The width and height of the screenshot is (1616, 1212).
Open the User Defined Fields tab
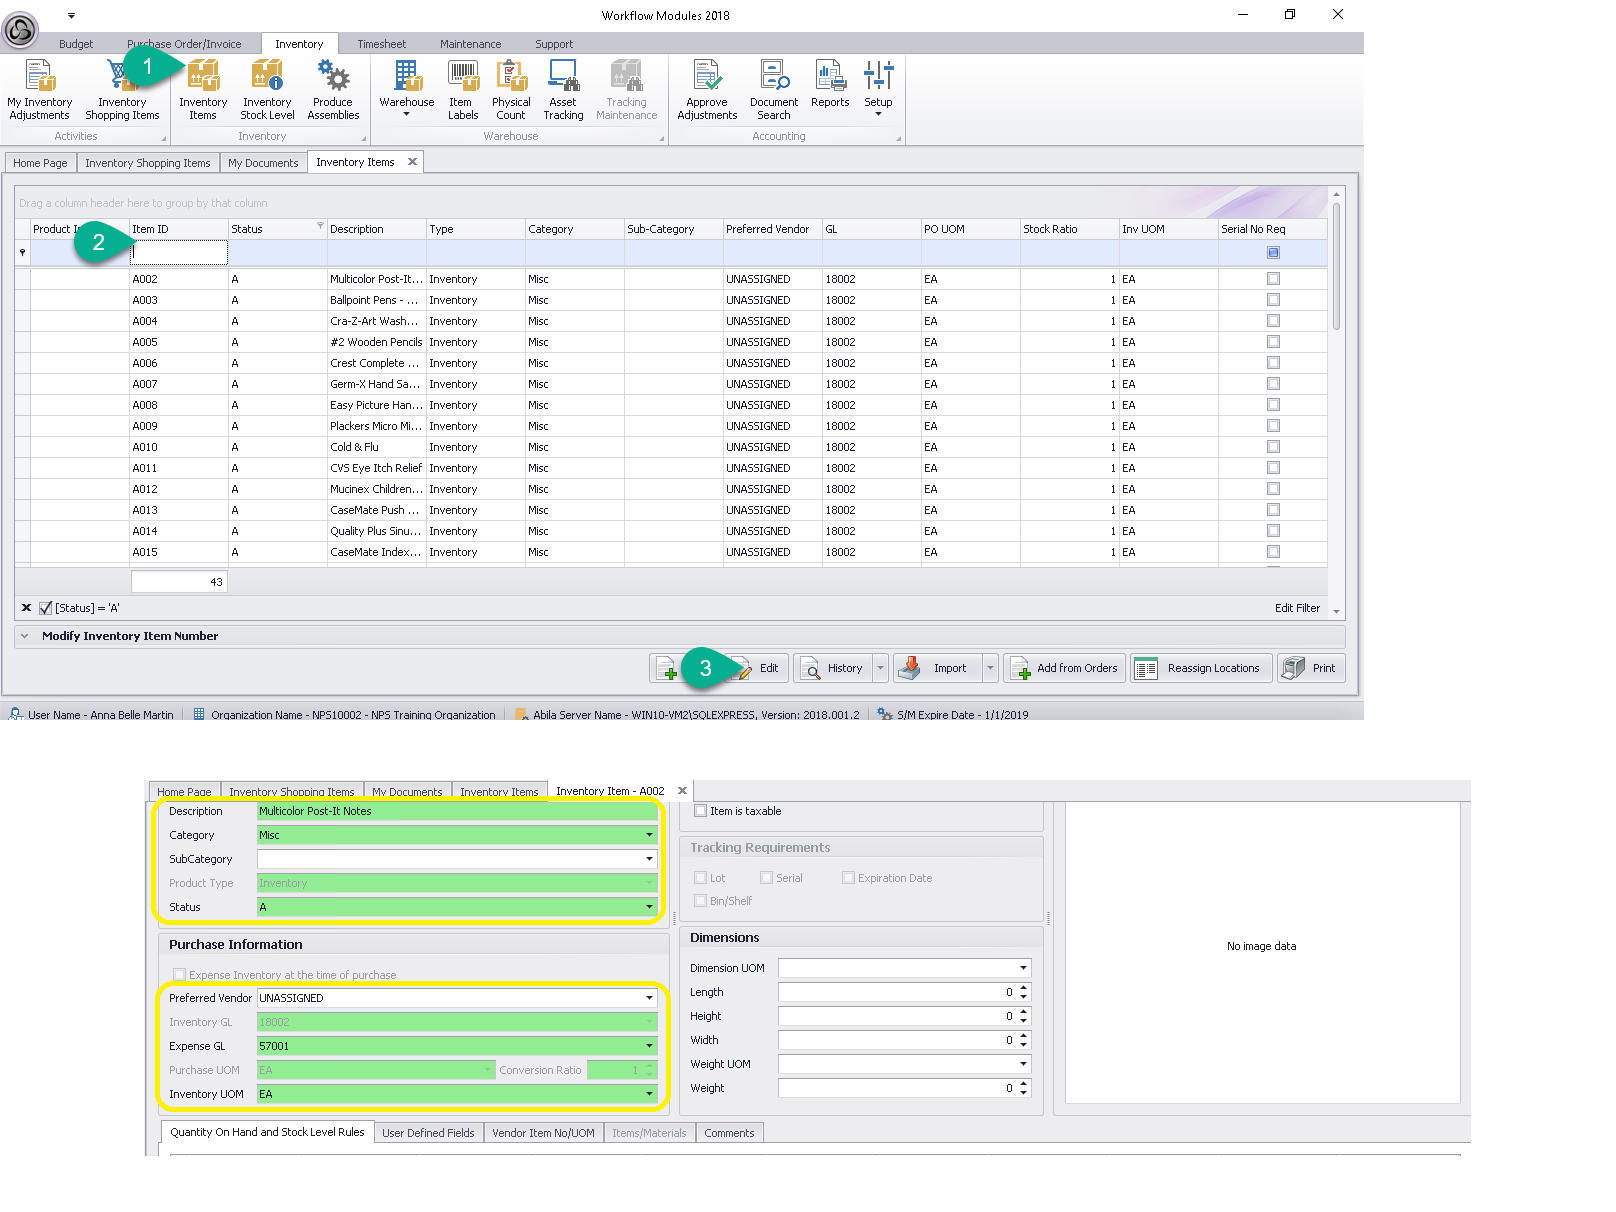[428, 1133]
